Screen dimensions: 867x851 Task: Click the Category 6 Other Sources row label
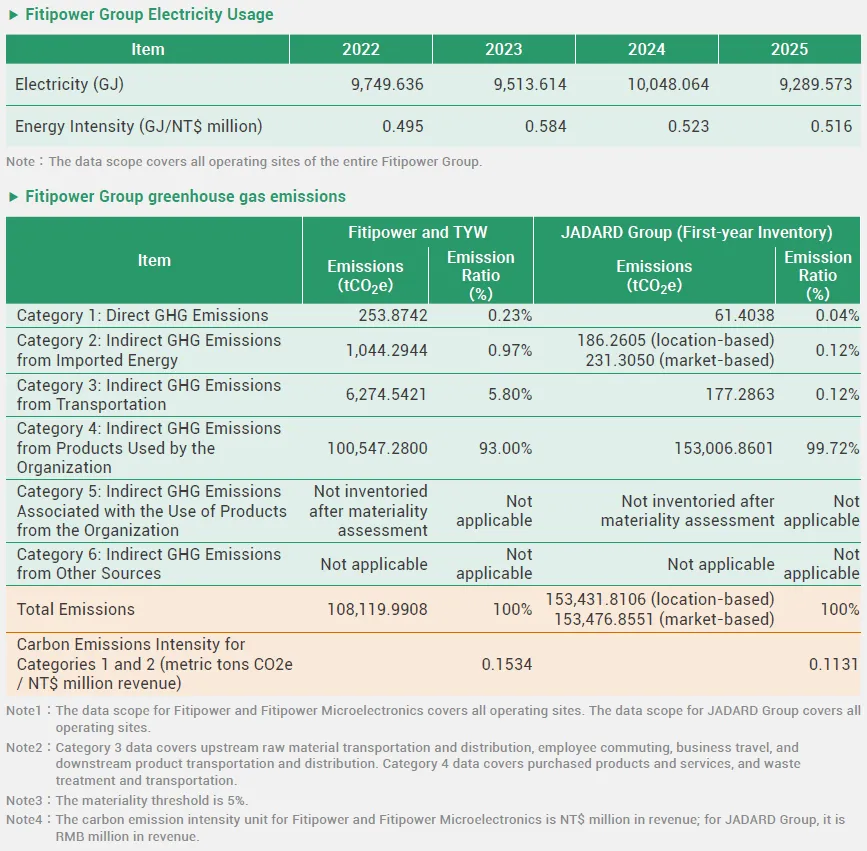coord(149,563)
